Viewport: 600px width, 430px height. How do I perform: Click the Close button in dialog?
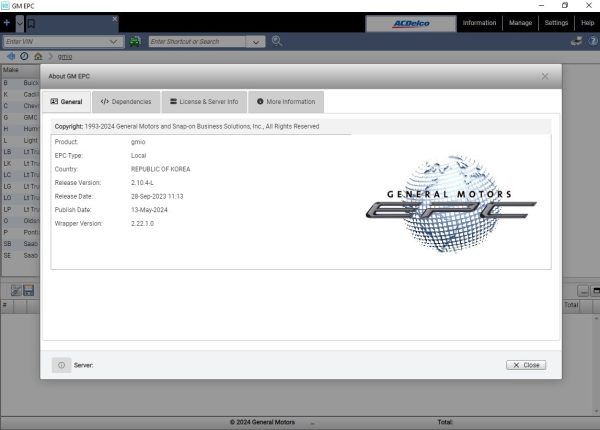tap(526, 365)
